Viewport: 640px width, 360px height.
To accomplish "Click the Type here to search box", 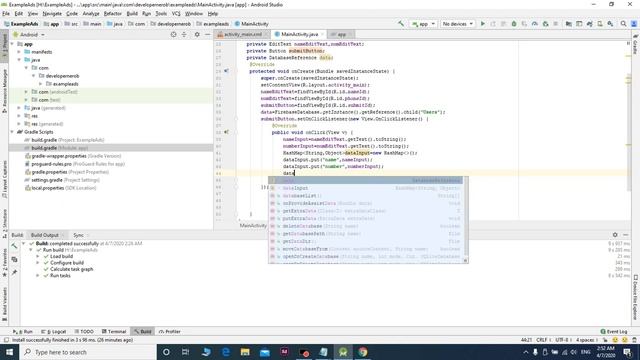I will pyautogui.click(x=88, y=352).
